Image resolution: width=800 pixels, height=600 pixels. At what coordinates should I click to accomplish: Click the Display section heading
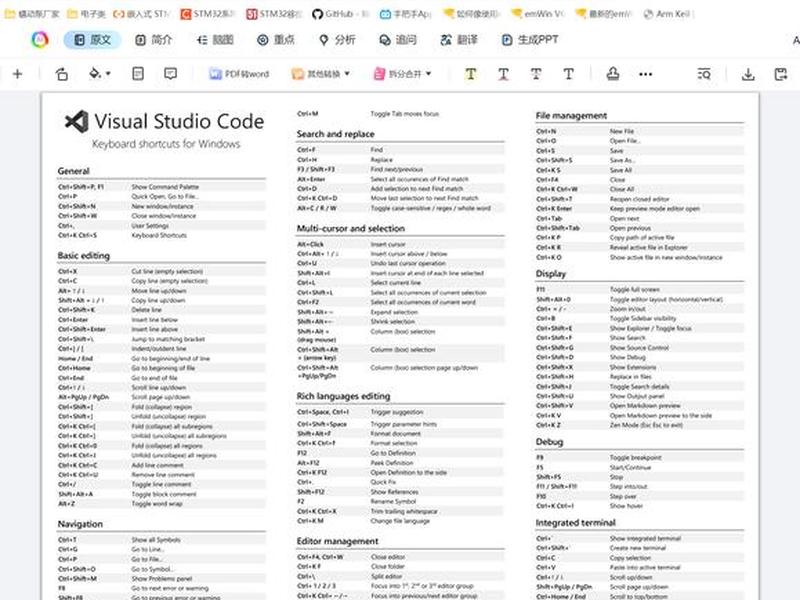[551, 274]
